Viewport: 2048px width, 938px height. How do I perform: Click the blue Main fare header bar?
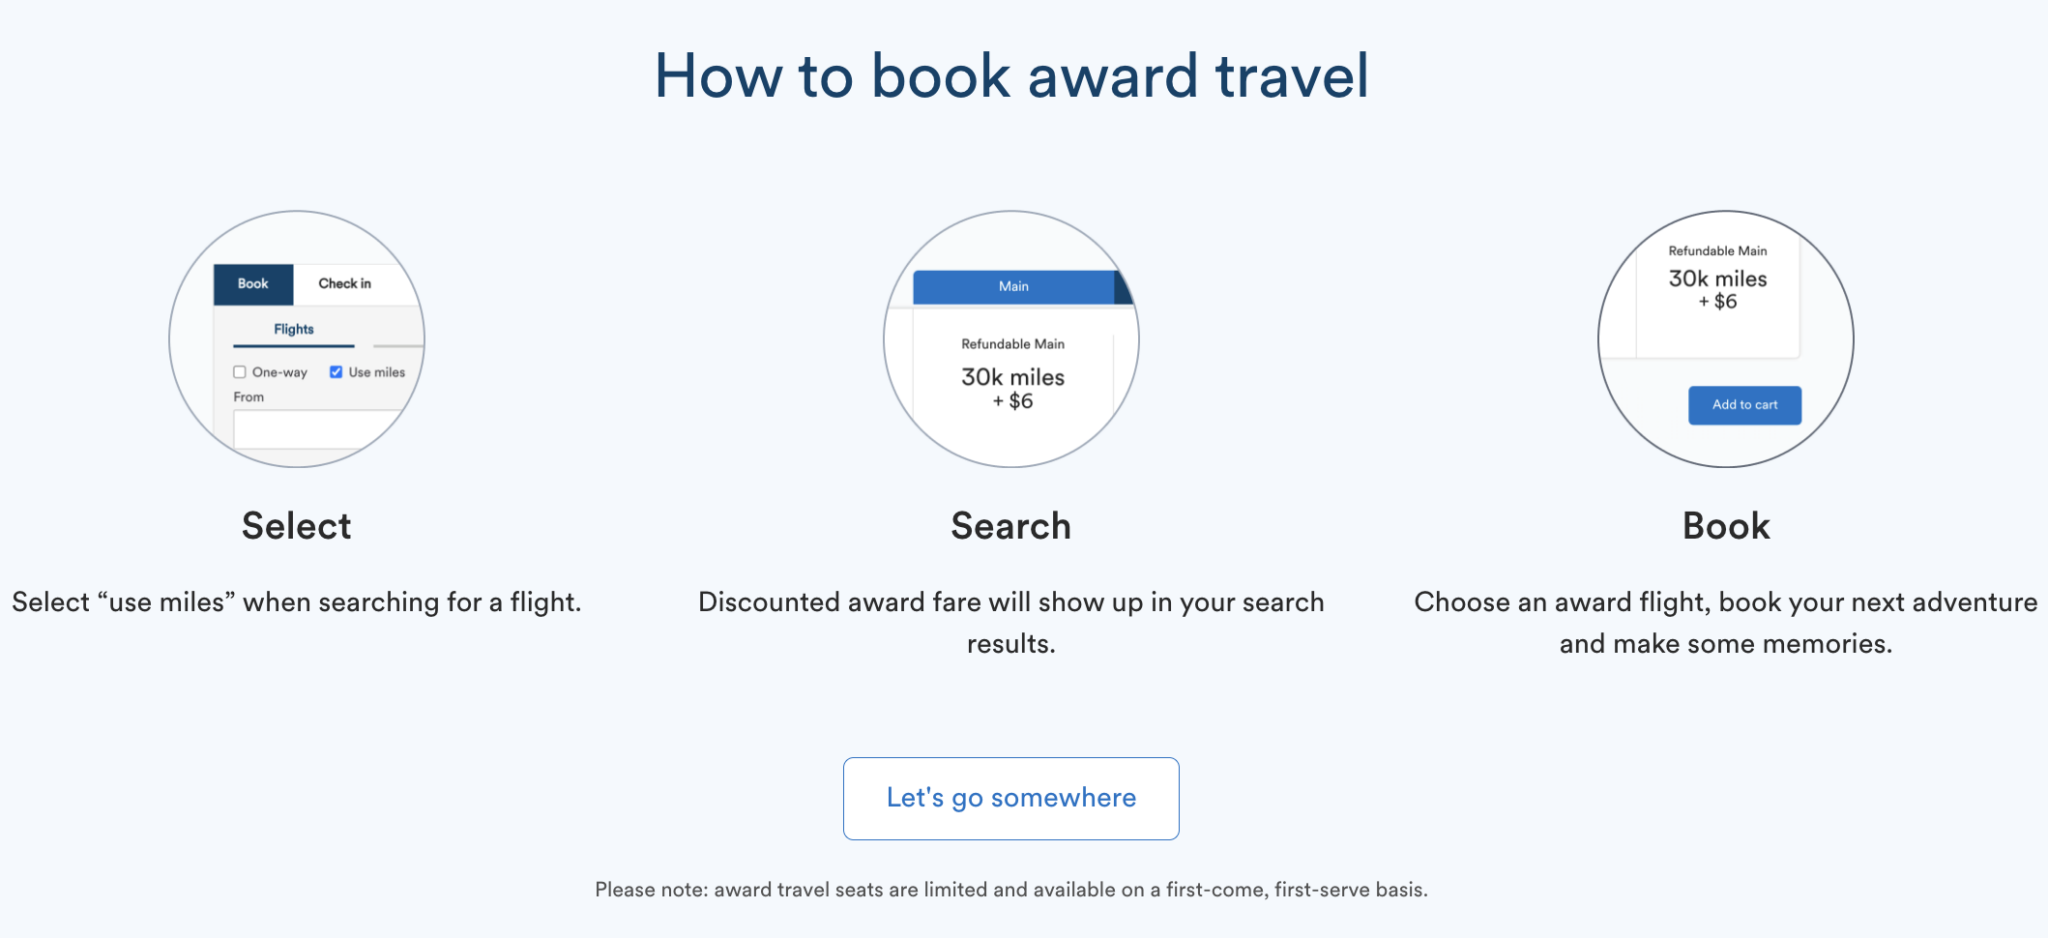click(1014, 287)
